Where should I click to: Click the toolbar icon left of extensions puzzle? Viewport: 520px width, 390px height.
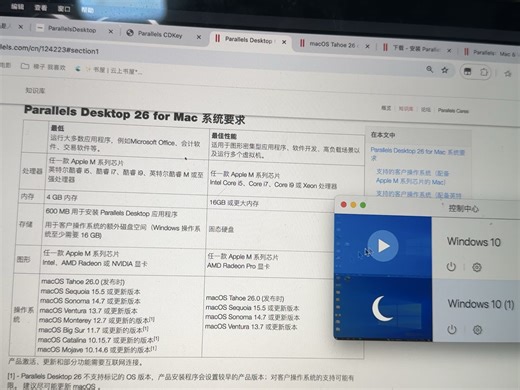coord(468,71)
